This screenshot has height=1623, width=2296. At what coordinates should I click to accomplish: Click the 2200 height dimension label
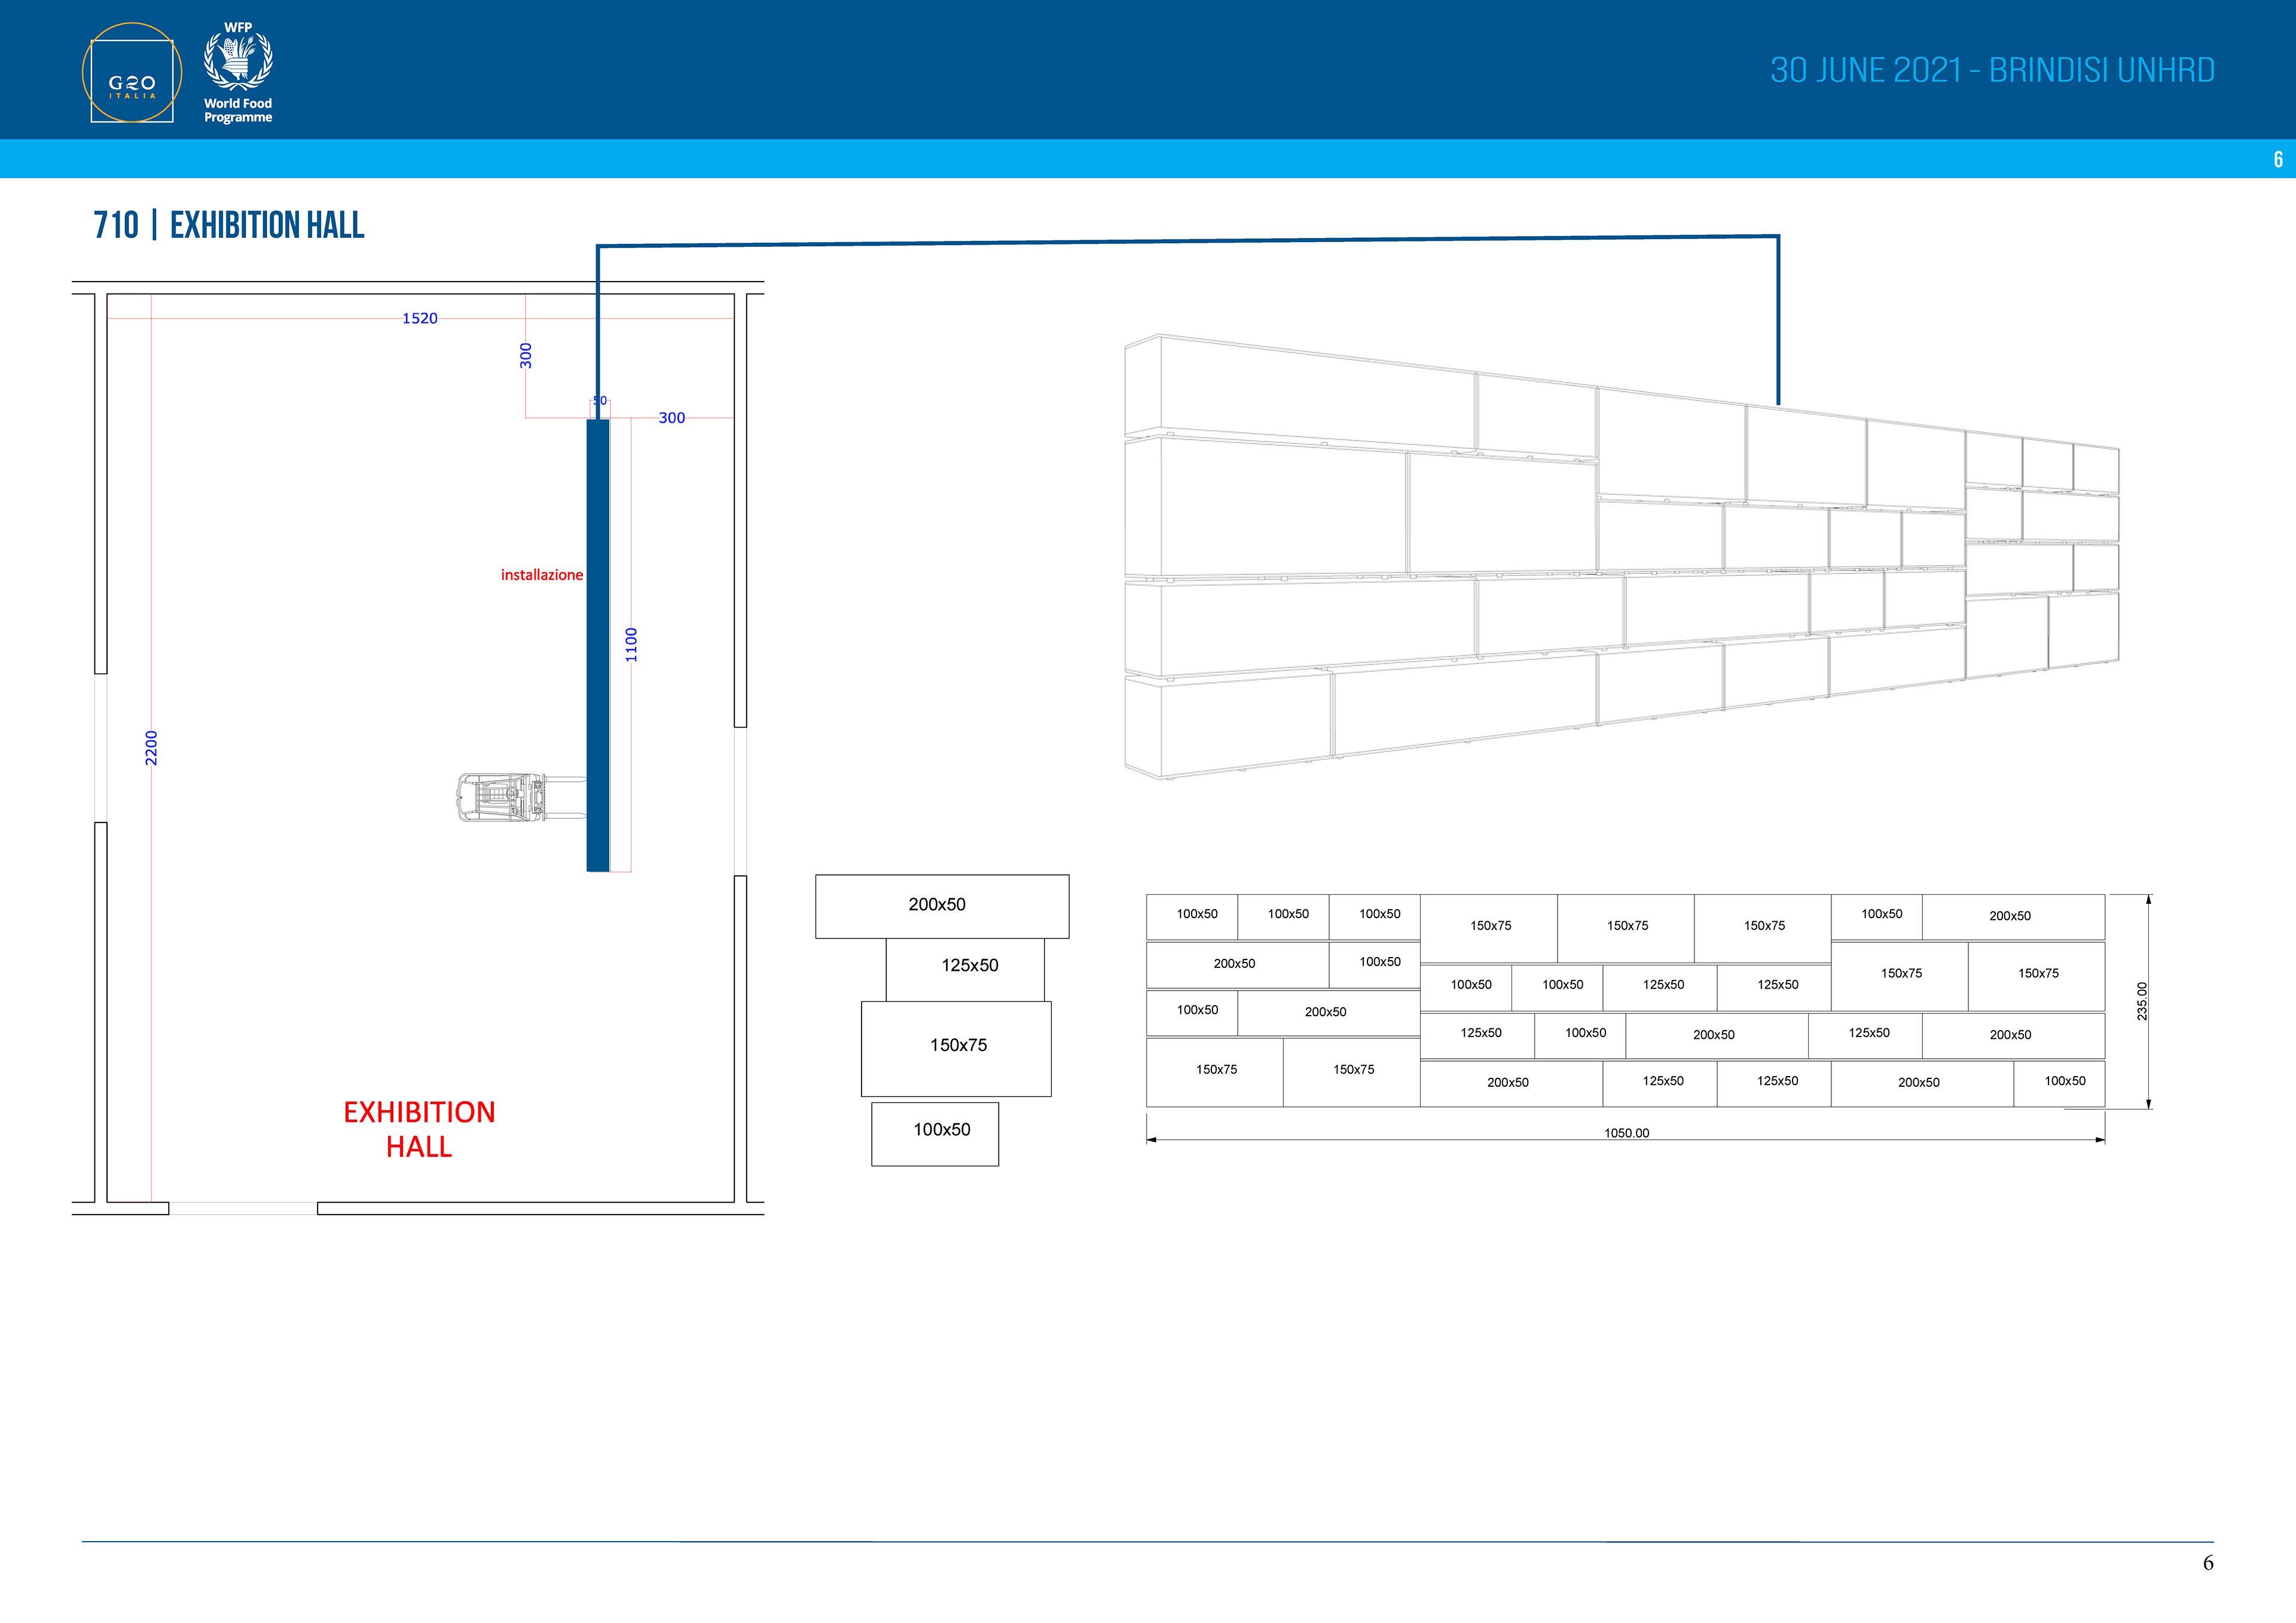coord(151,748)
